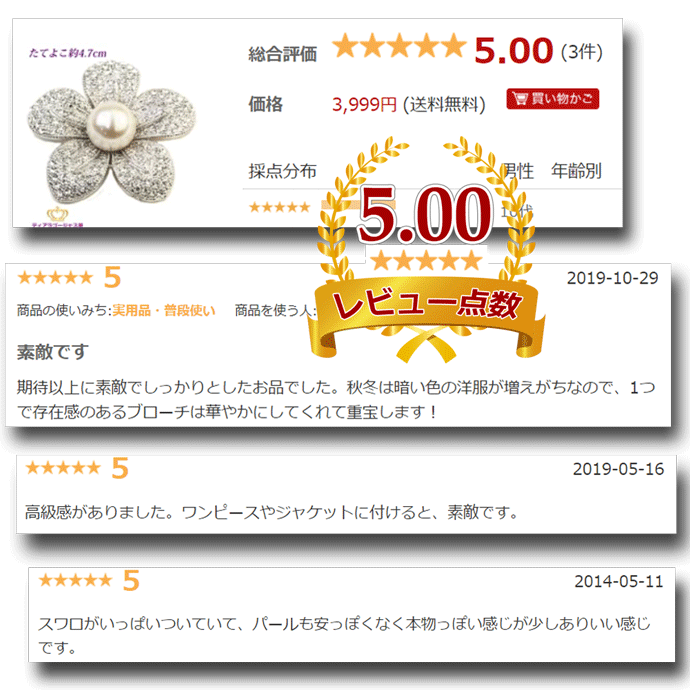Select the 男性 tab
Viewport: 690px width, 690px height.
point(518,171)
